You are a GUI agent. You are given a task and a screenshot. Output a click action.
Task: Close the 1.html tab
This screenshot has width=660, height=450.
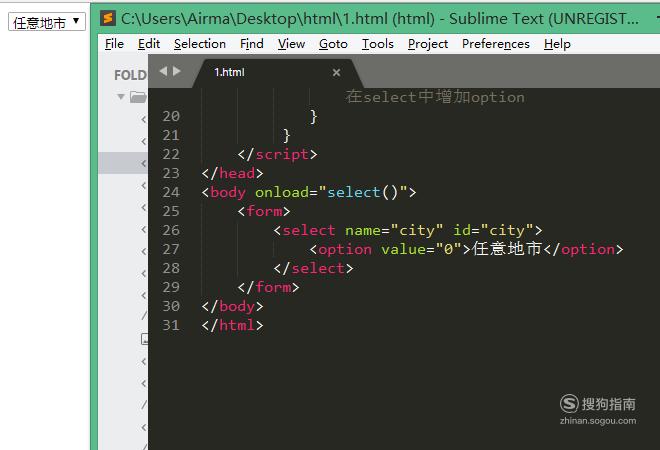click(x=336, y=72)
